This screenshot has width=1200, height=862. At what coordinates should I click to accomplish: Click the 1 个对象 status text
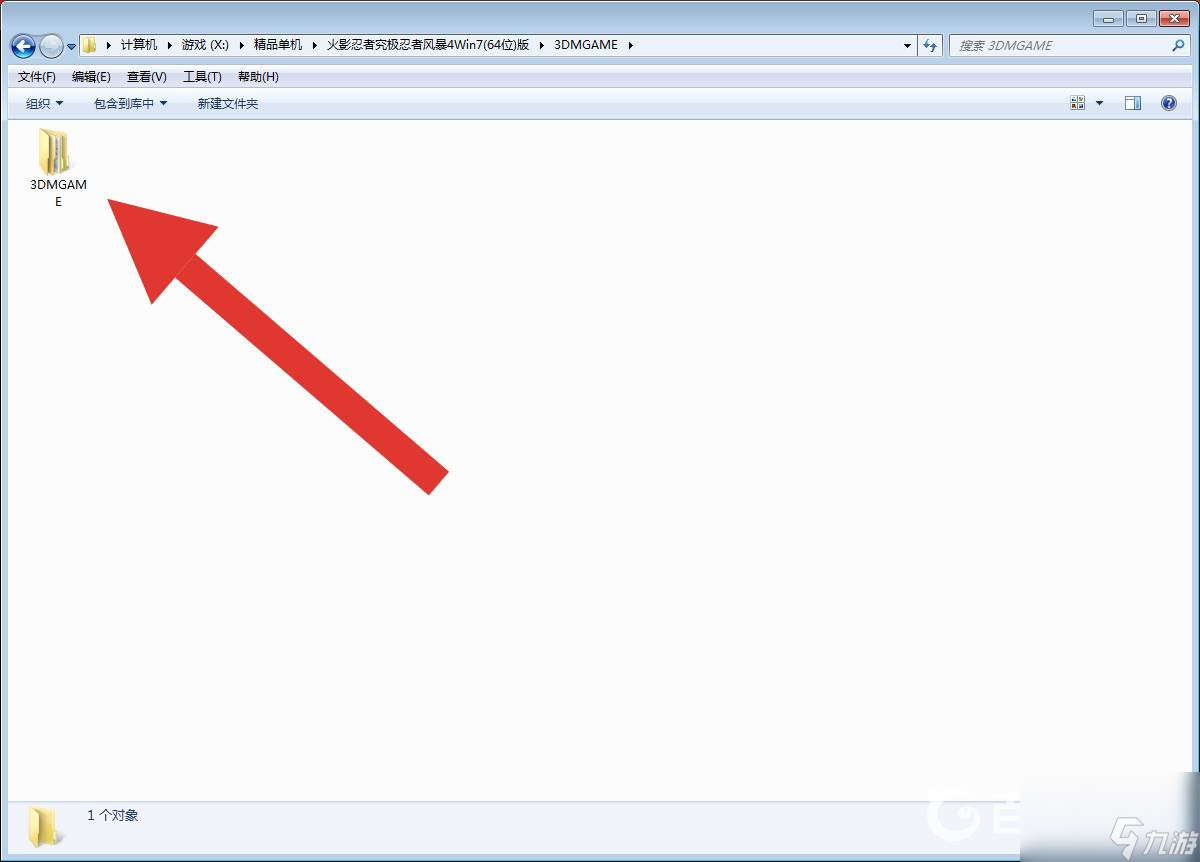(113, 816)
